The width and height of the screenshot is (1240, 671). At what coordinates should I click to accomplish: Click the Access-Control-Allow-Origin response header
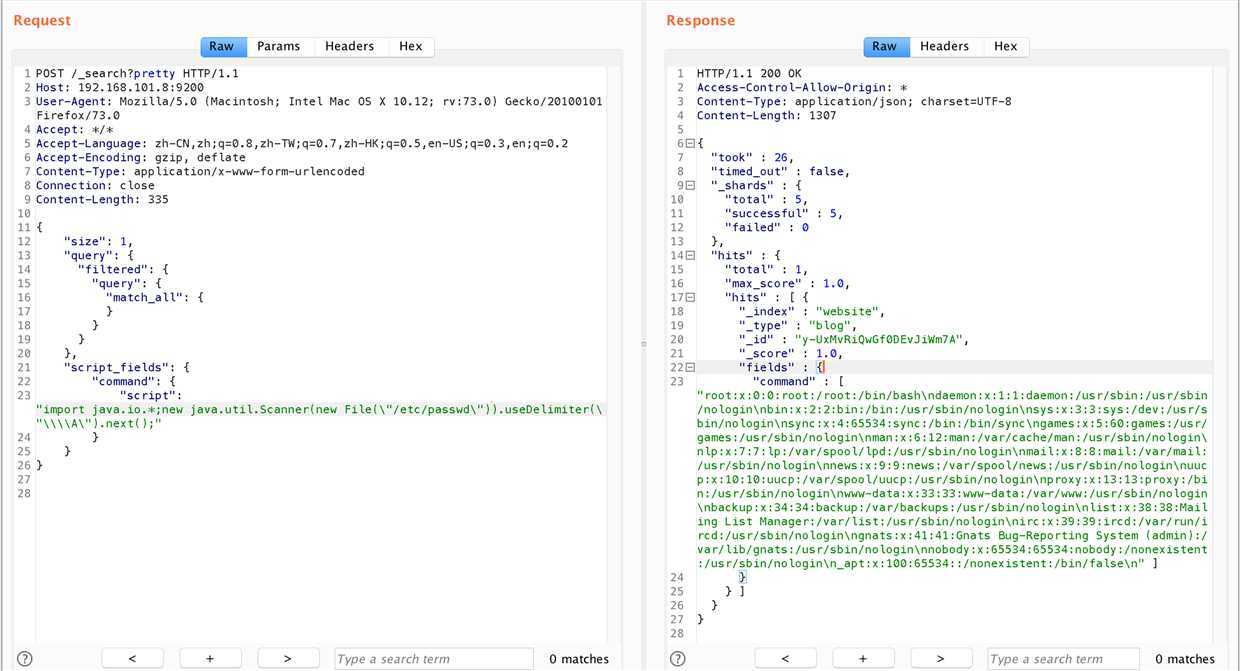pos(802,88)
